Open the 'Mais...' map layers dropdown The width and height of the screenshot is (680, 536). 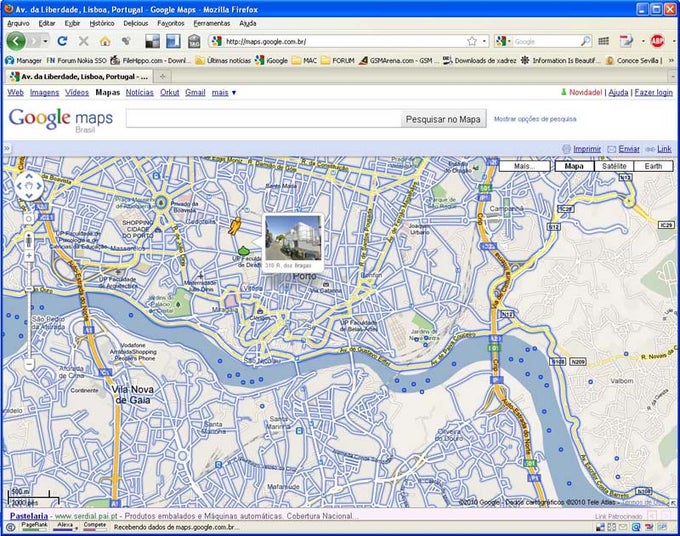525,166
